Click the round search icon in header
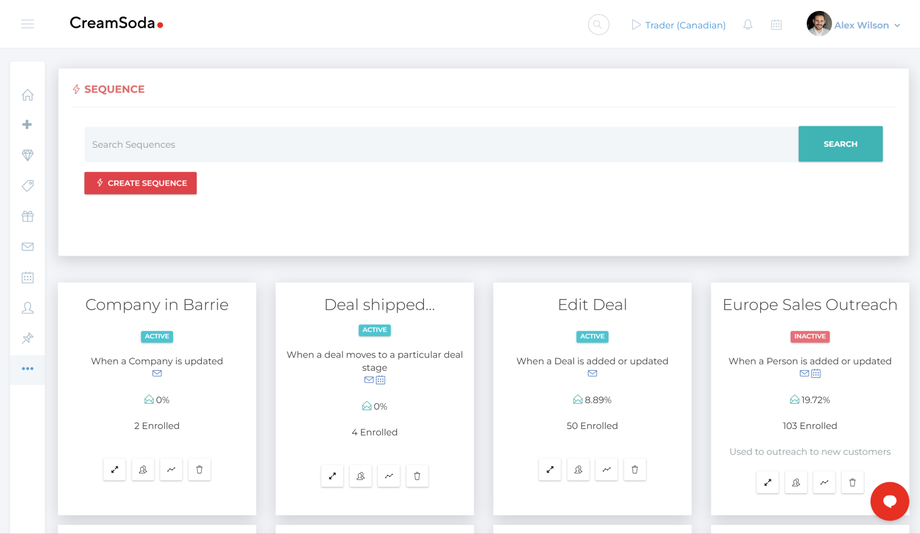 pyautogui.click(x=598, y=25)
